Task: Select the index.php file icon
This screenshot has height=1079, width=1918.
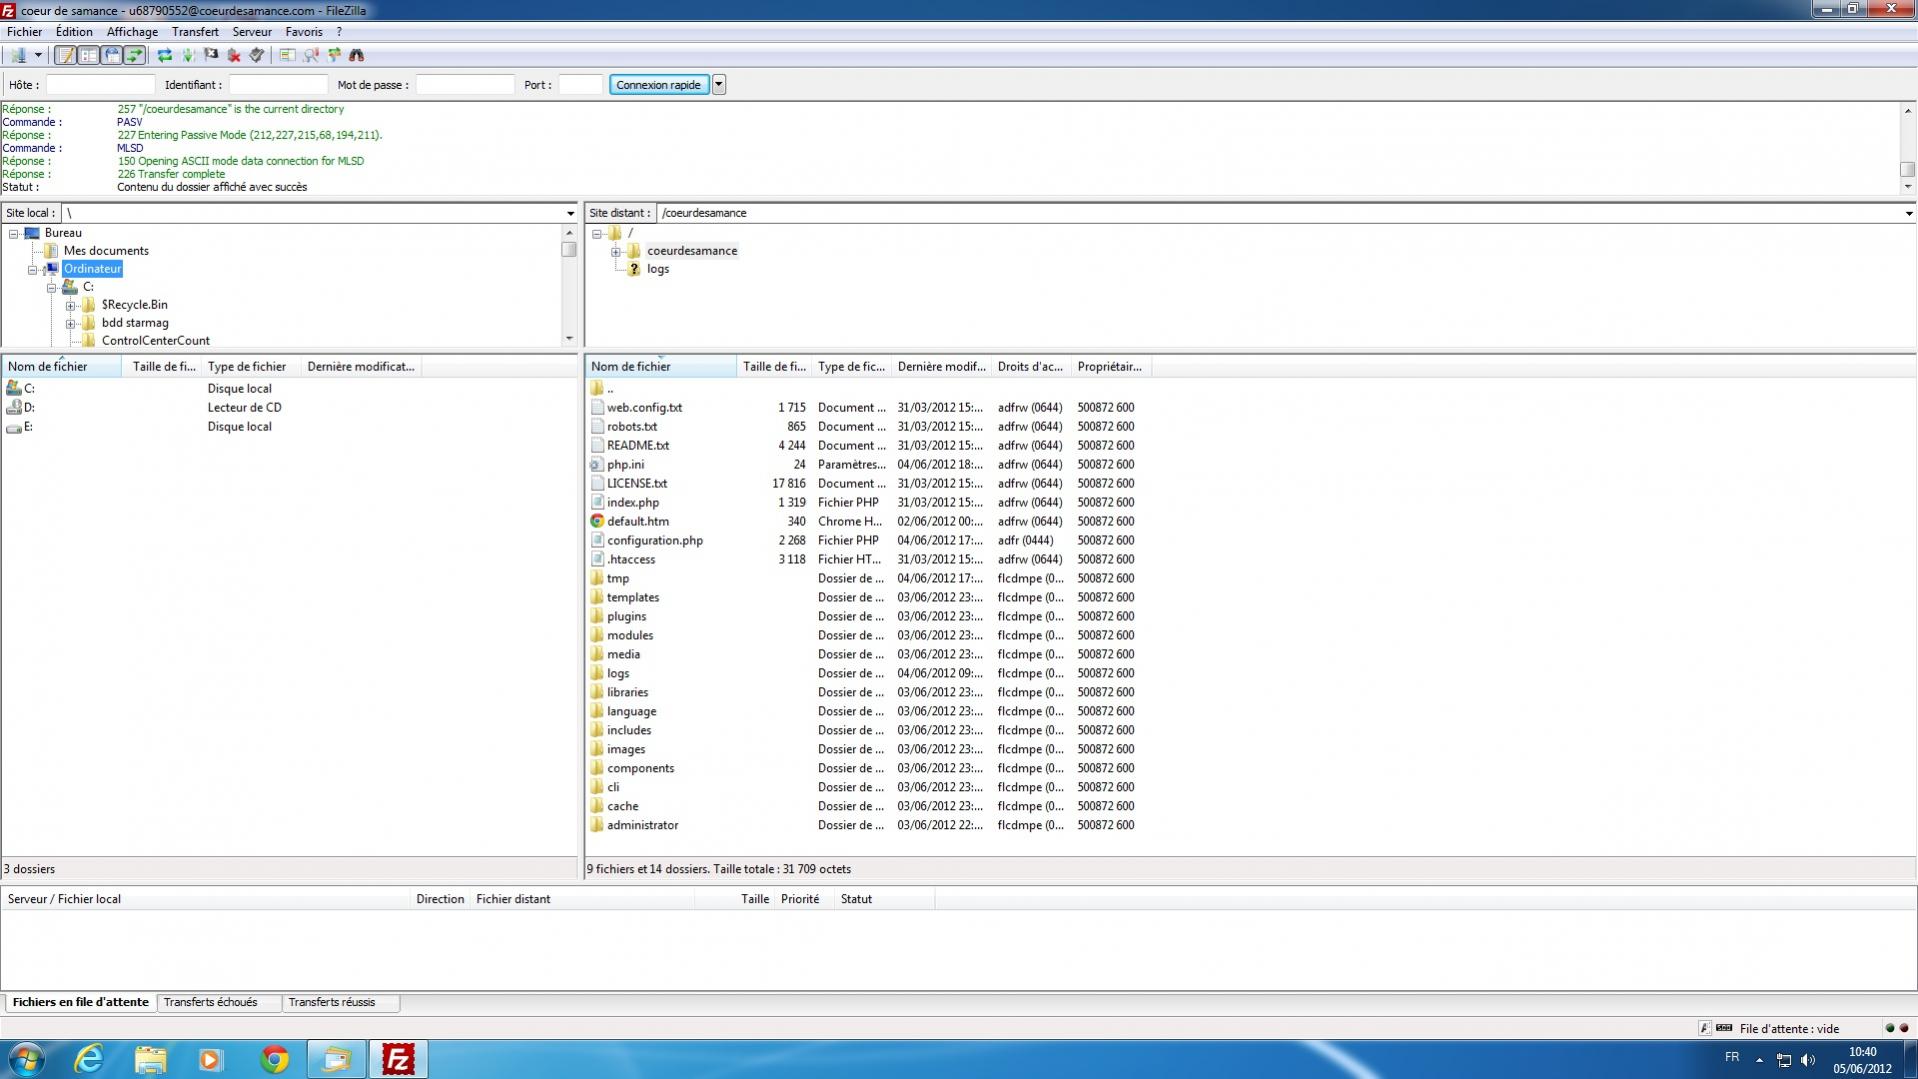Action: pos(597,503)
